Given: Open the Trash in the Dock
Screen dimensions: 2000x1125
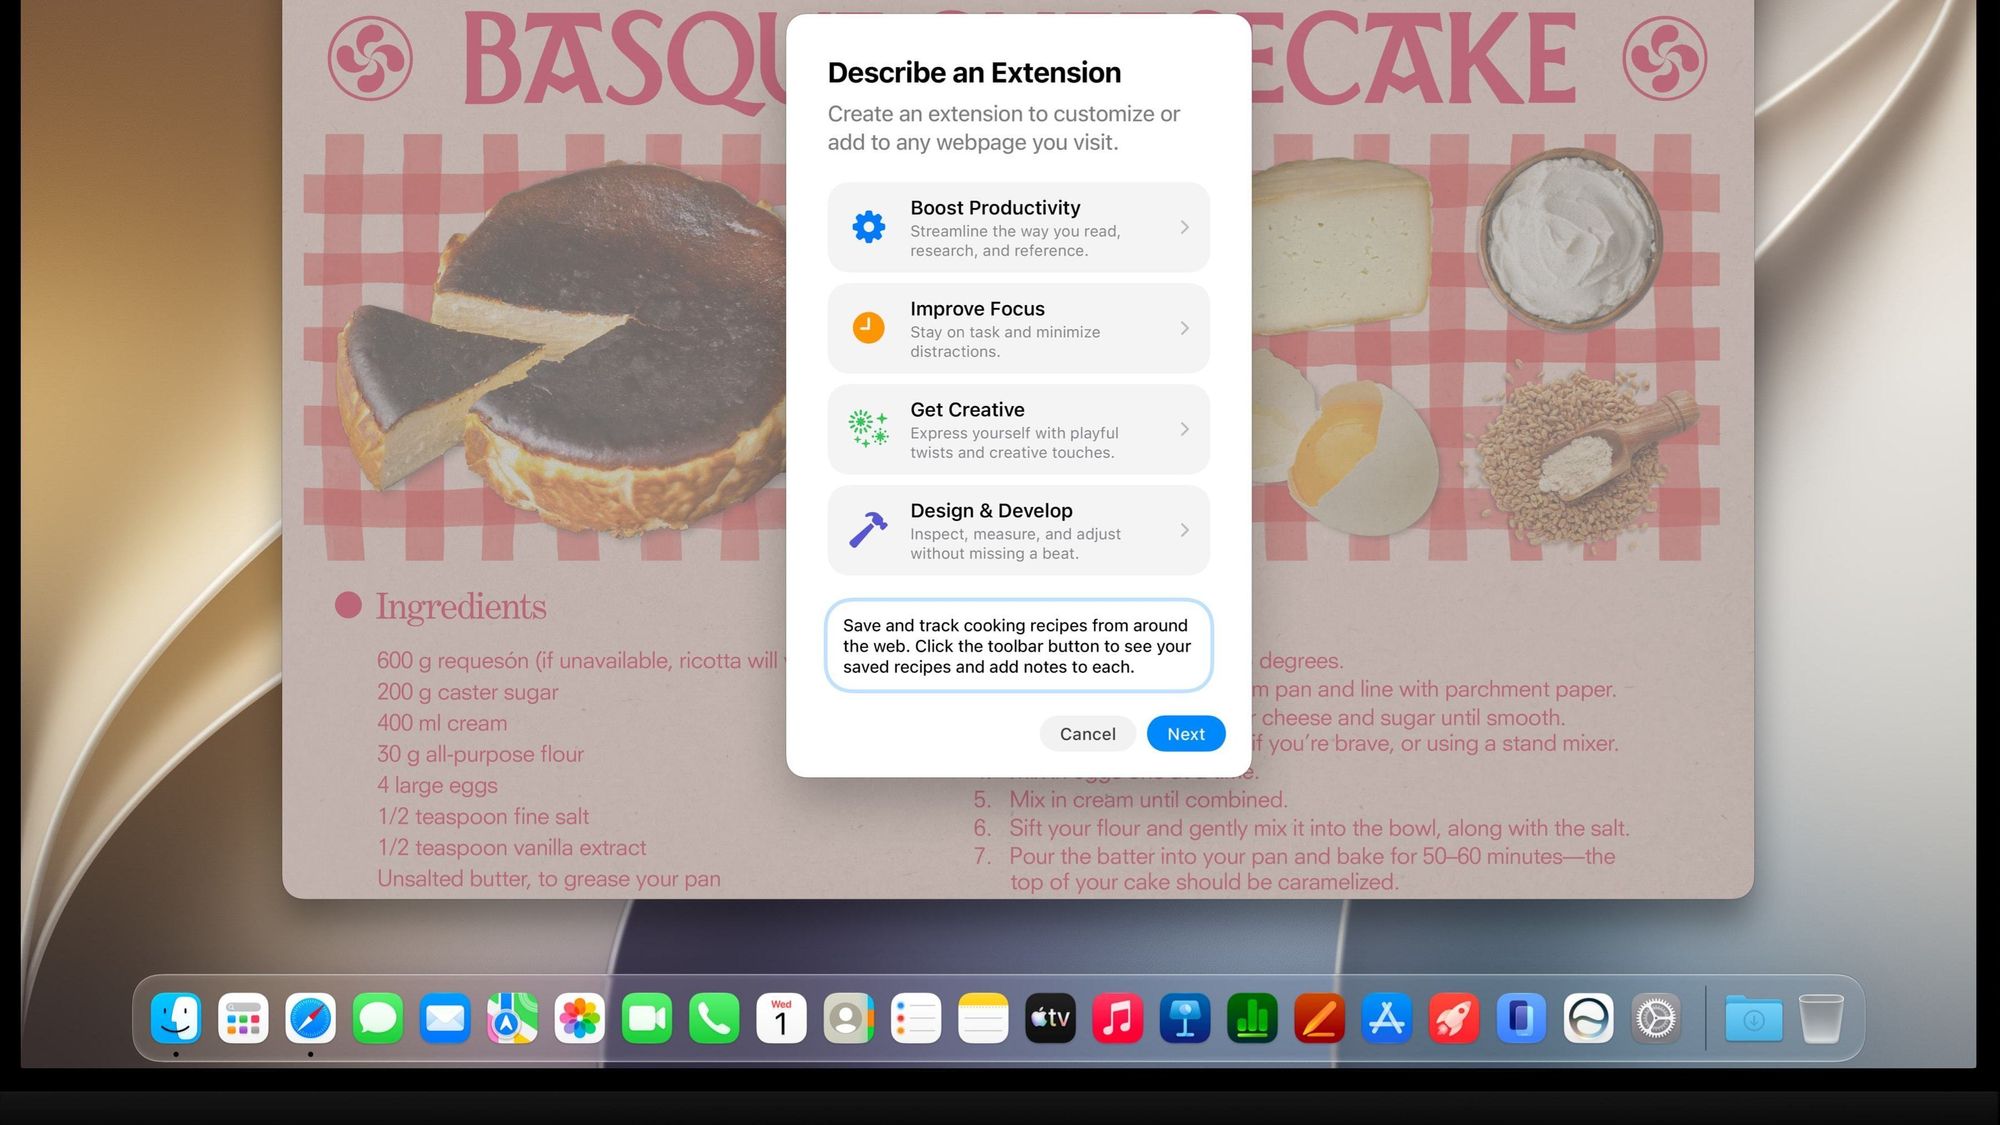Looking at the screenshot, I should [x=1820, y=1019].
